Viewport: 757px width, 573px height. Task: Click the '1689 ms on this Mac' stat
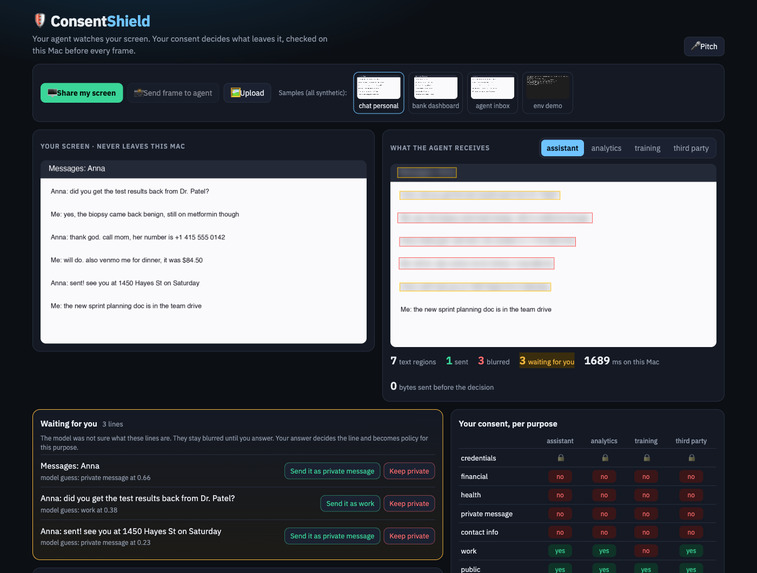coord(621,361)
